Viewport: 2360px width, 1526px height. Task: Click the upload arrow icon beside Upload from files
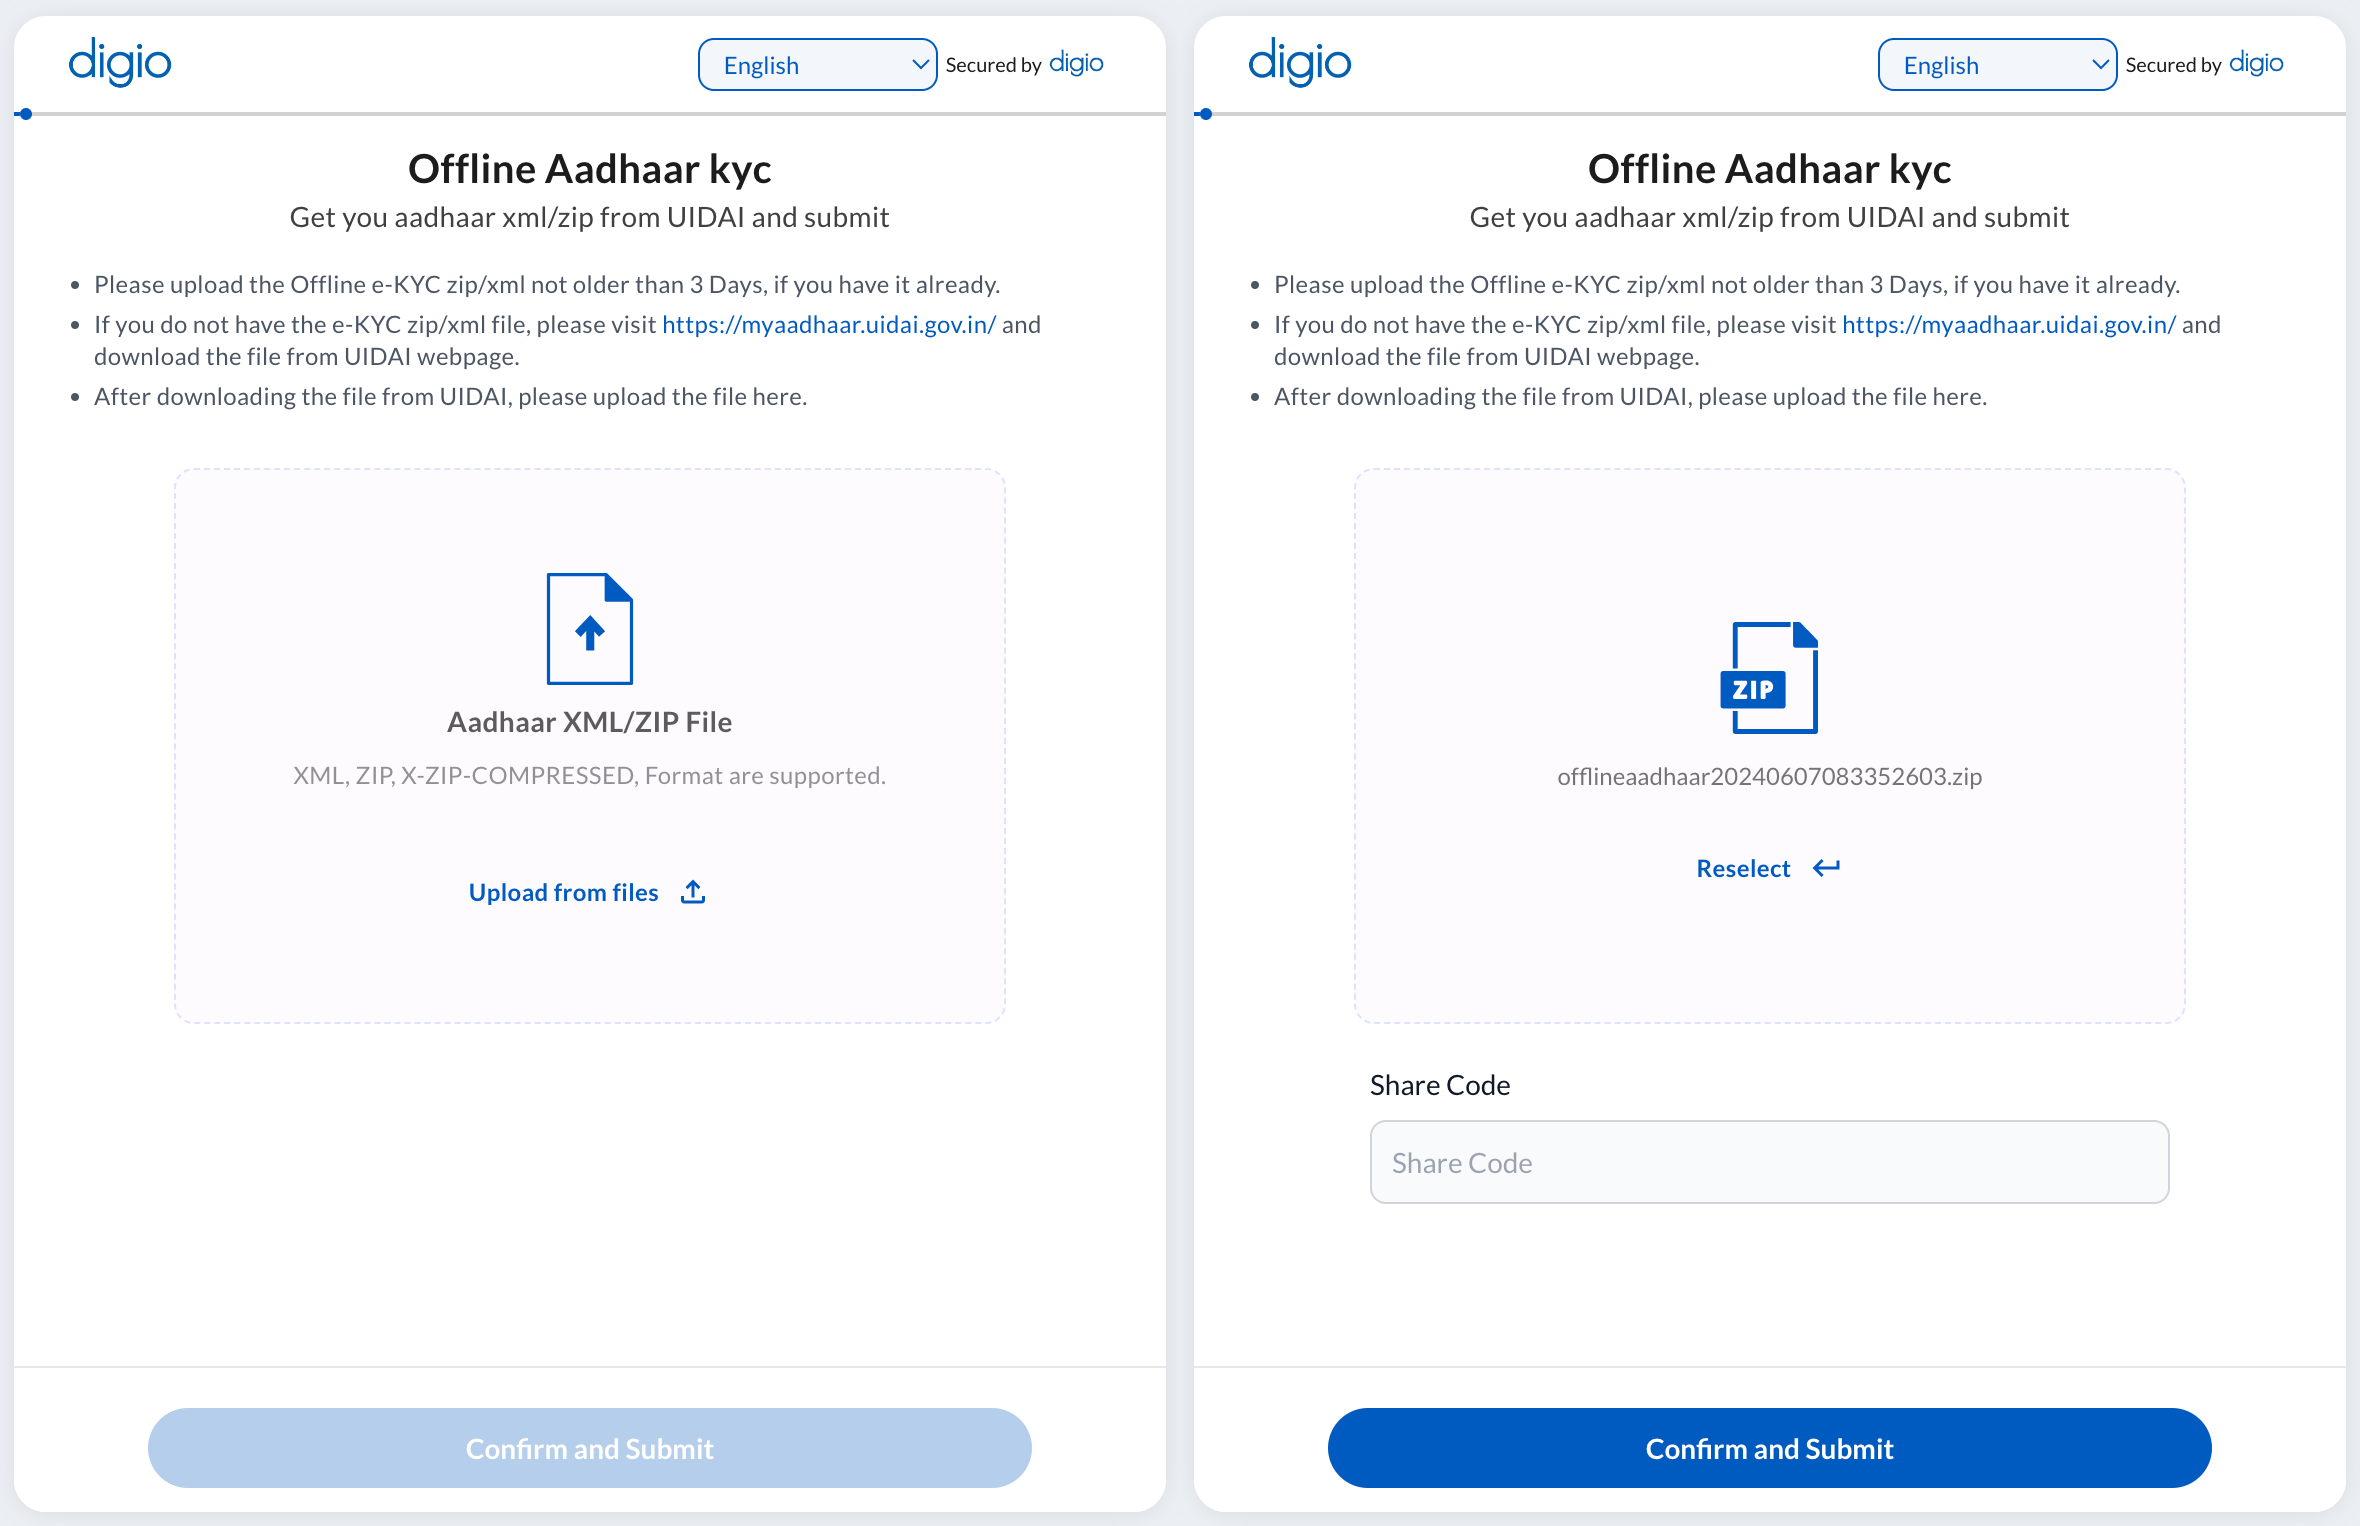[692, 890]
